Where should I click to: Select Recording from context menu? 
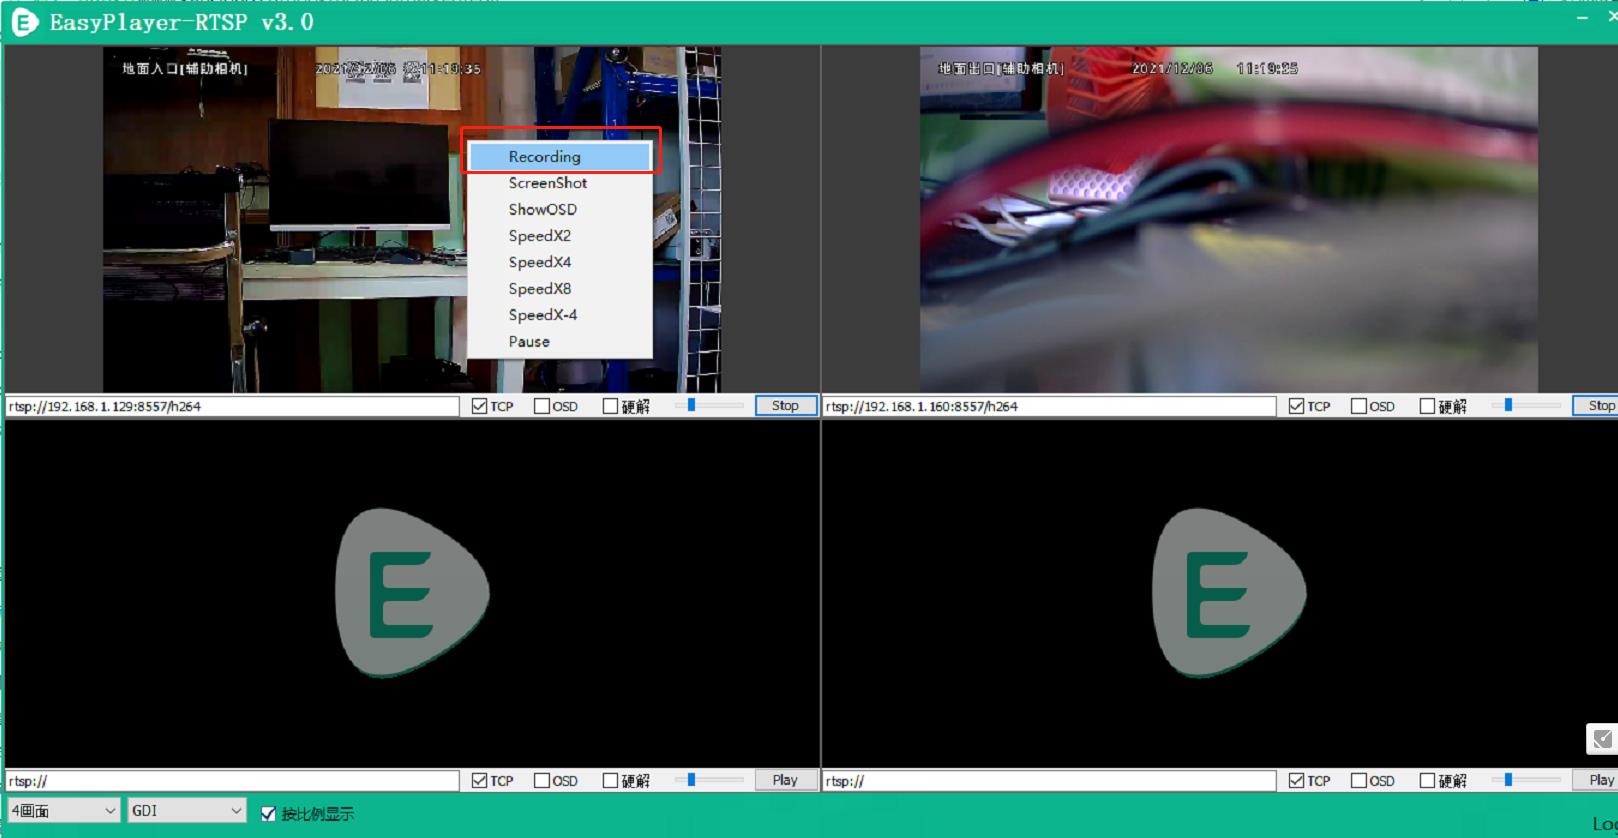pyautogui.click(x=560, y=156)
